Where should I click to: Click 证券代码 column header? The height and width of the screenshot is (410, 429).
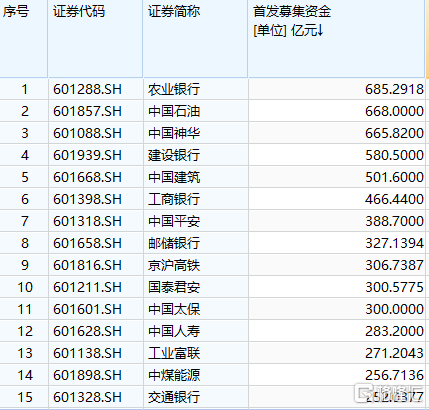pos(95,38)
